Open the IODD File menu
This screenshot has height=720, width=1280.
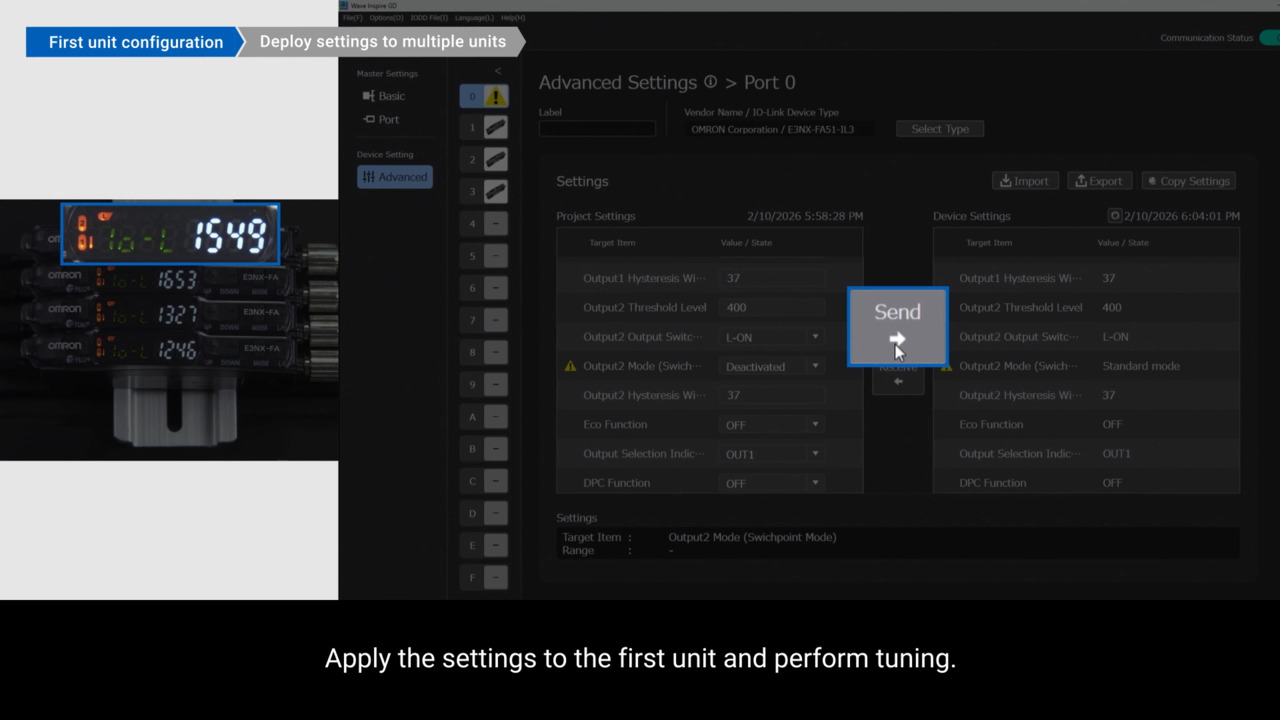coord(428,18)
